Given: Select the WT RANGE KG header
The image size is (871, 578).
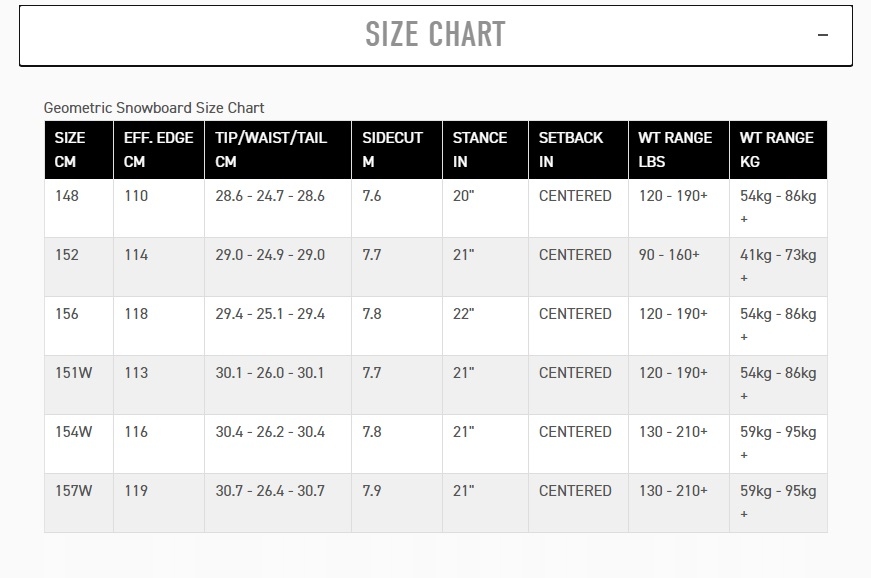Looking at the screenshot, I should (777, 150).
